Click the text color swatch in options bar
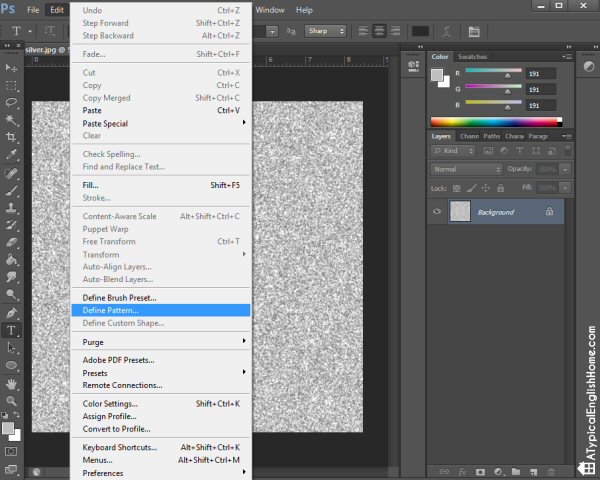 coord(420,31)
